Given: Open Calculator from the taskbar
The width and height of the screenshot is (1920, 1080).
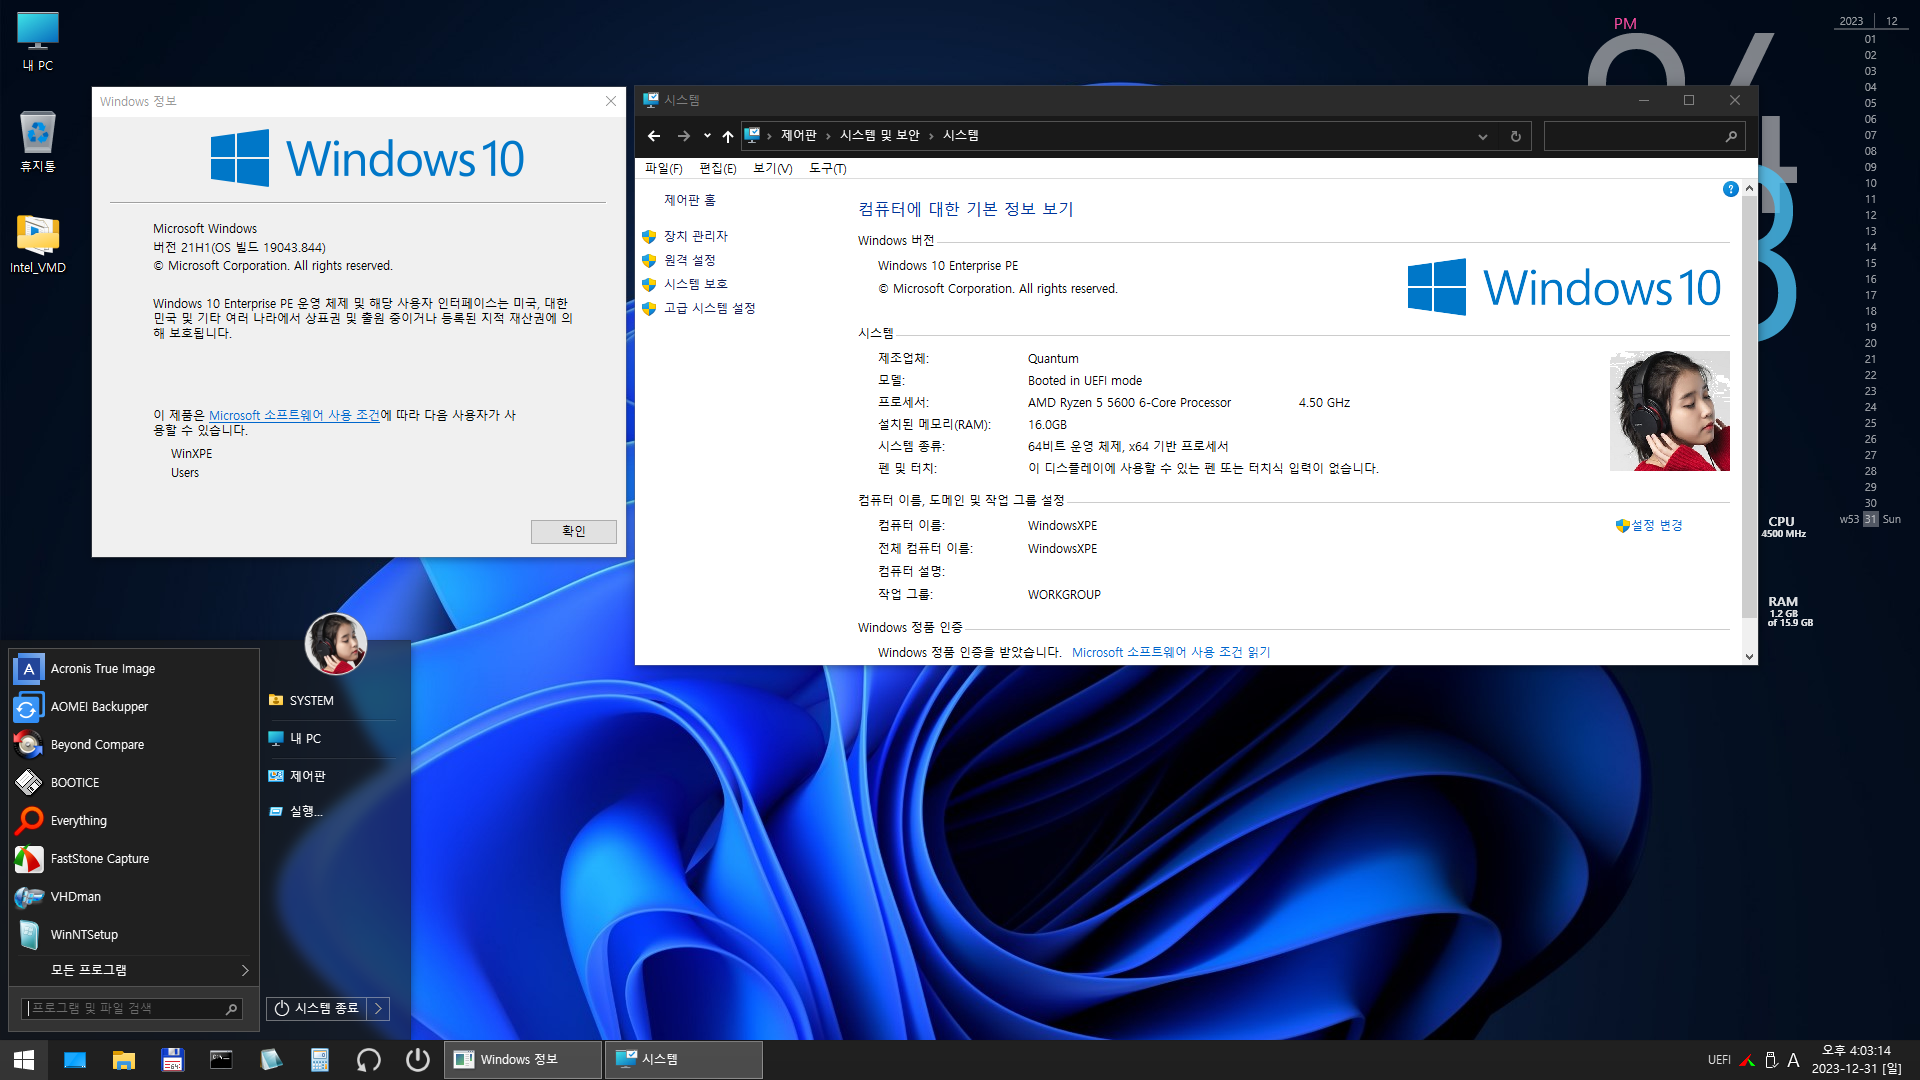Looking at the screenshot, I should 320,1060.
